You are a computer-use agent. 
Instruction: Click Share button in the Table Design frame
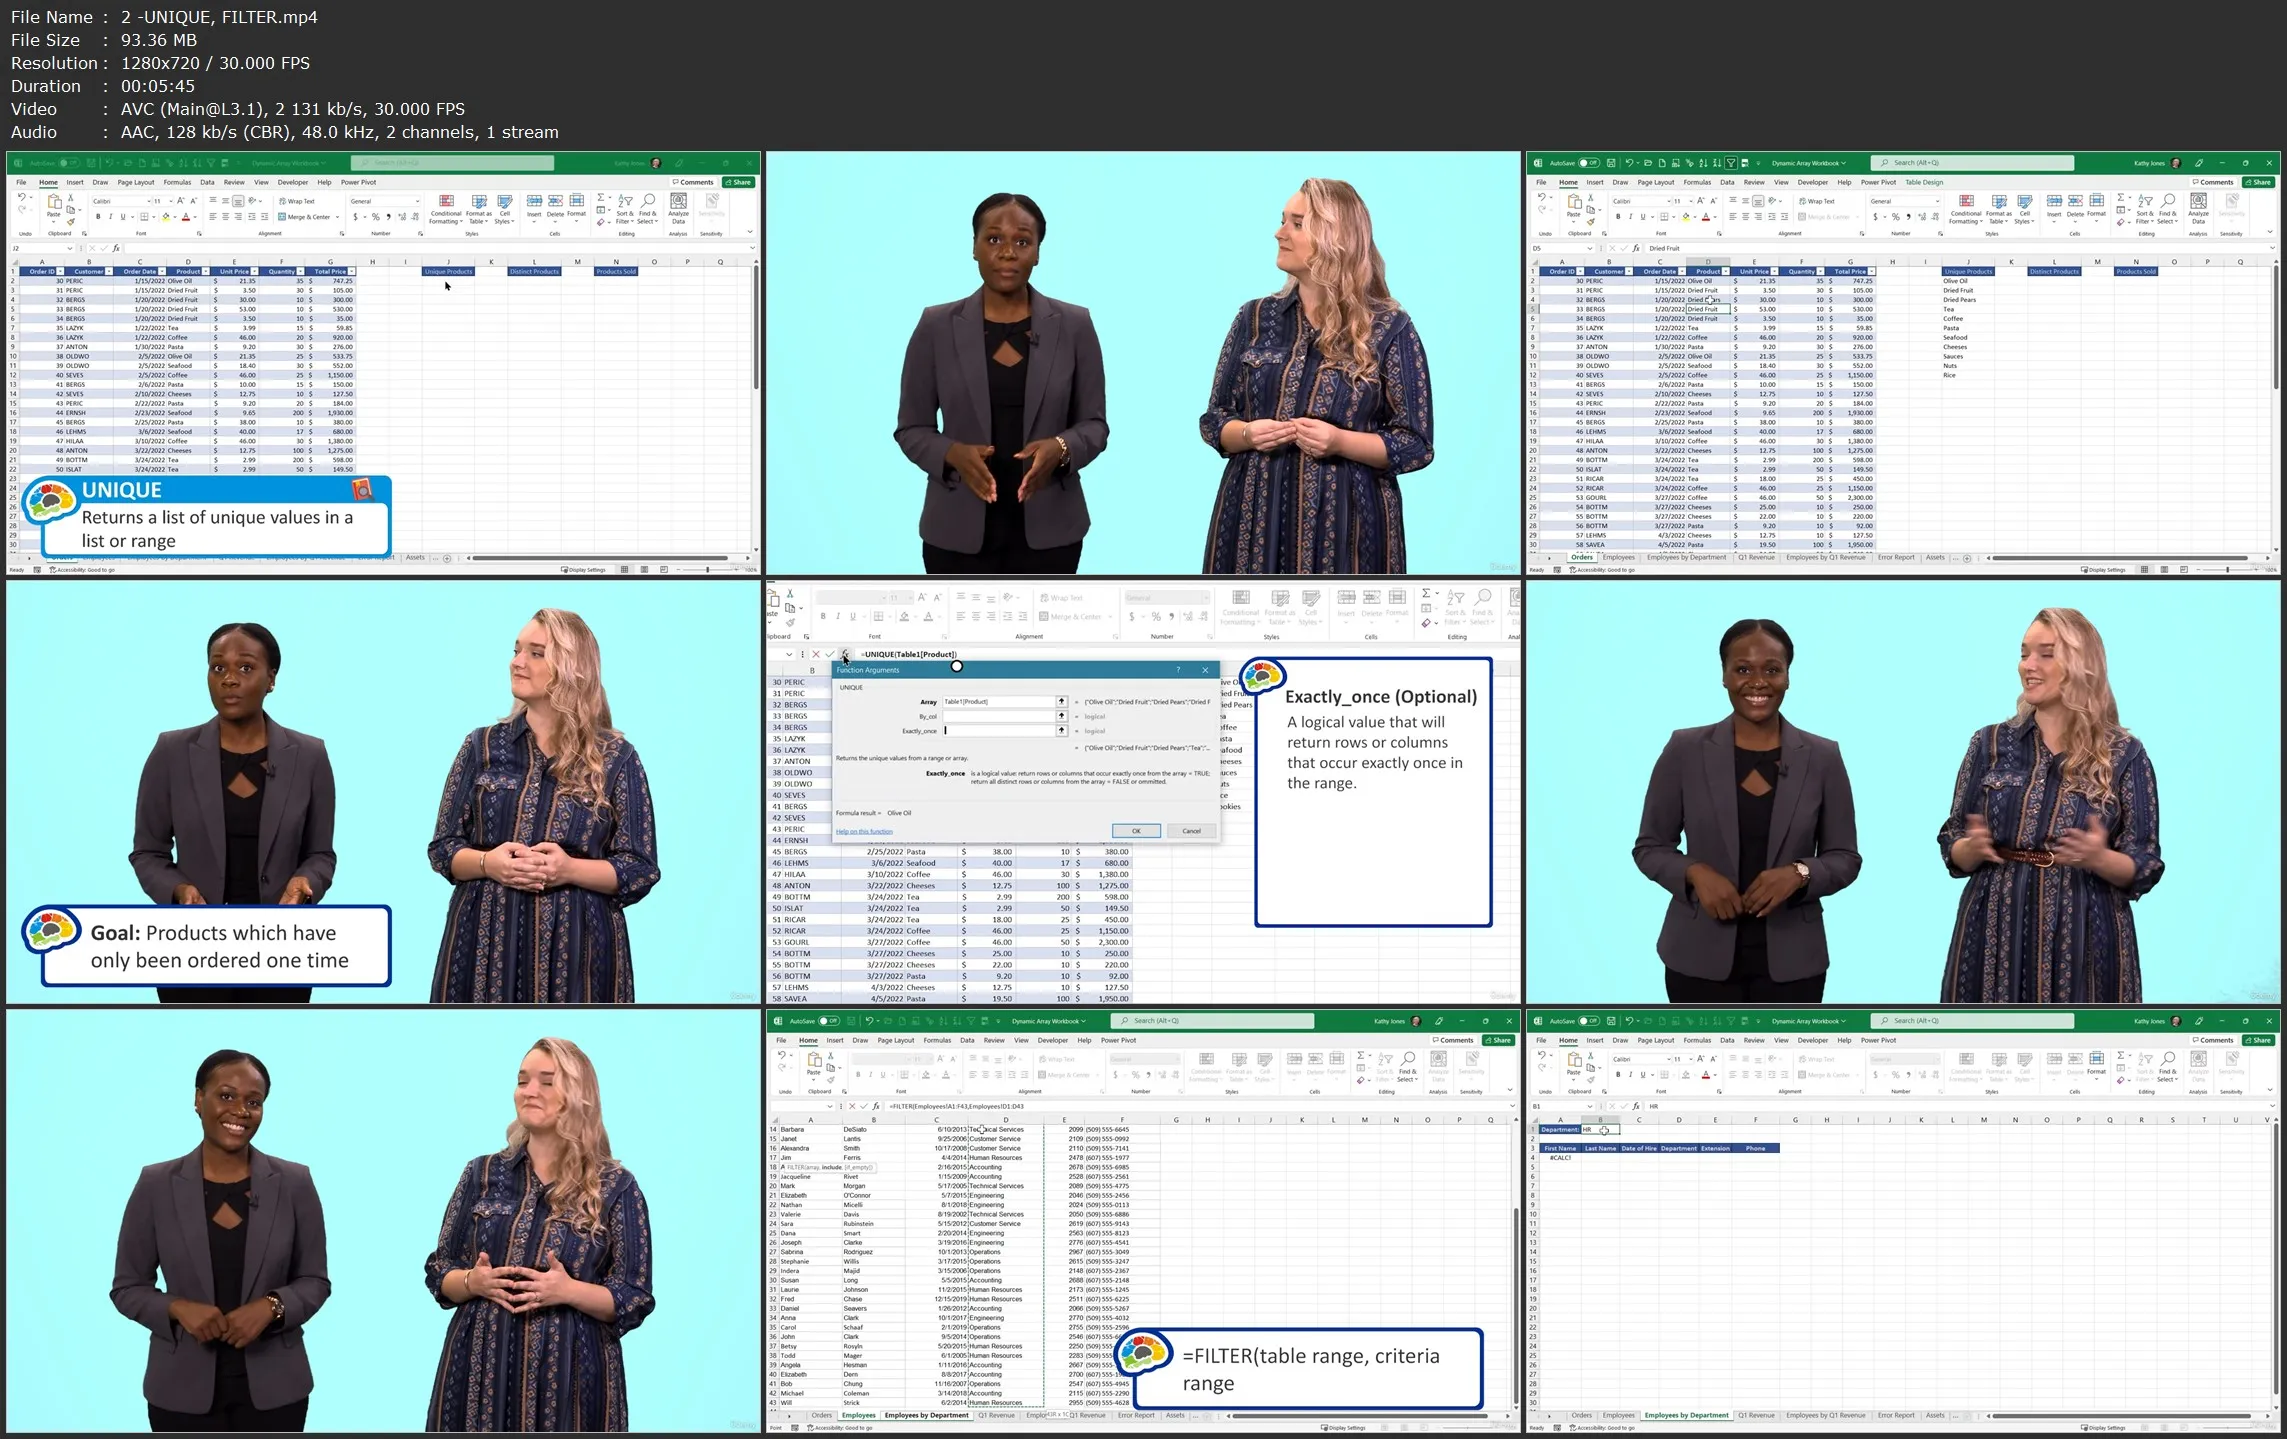click(x=2258, y=182)
